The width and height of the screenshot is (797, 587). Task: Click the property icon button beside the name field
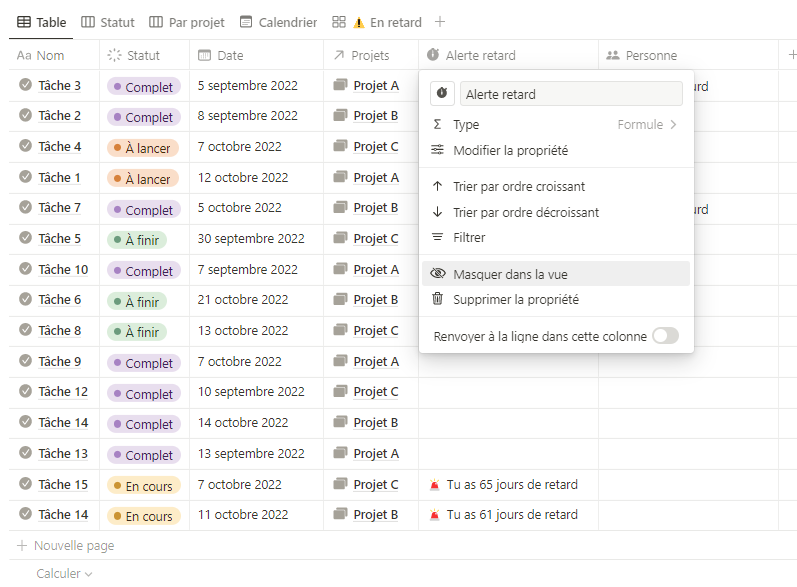[x=443, y=94]
